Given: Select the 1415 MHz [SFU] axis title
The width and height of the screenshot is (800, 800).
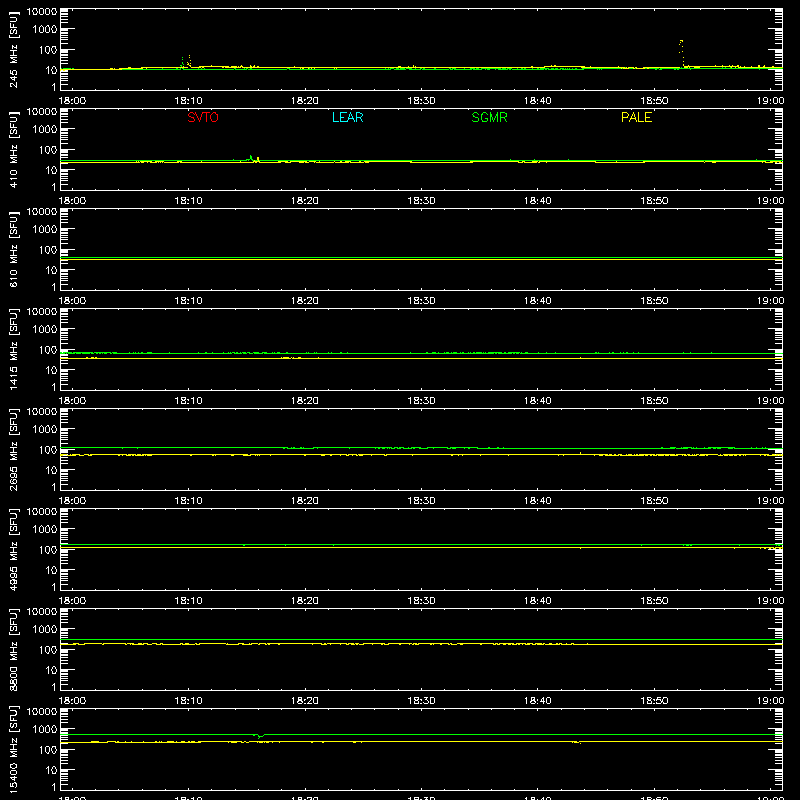Looking at the screenshot, I should (x=14, y=349).
